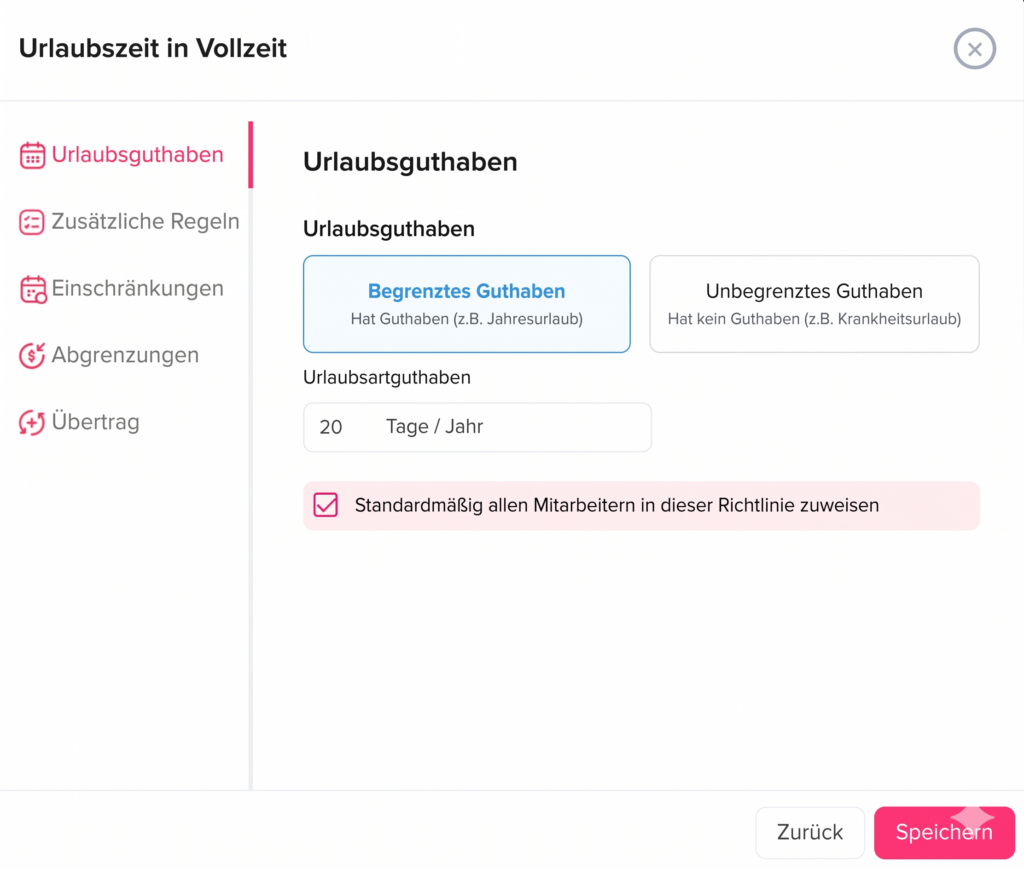Click the Abgrenzungen dollar-cycle icon
This screenshot has height=869, width=1024.
[x=30, y=355]
